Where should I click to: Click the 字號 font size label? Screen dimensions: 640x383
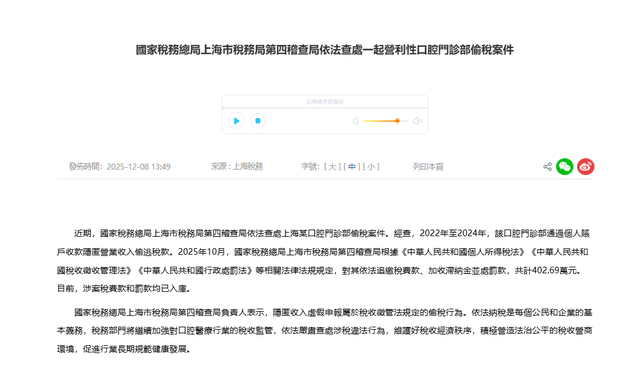coord(310,167)
